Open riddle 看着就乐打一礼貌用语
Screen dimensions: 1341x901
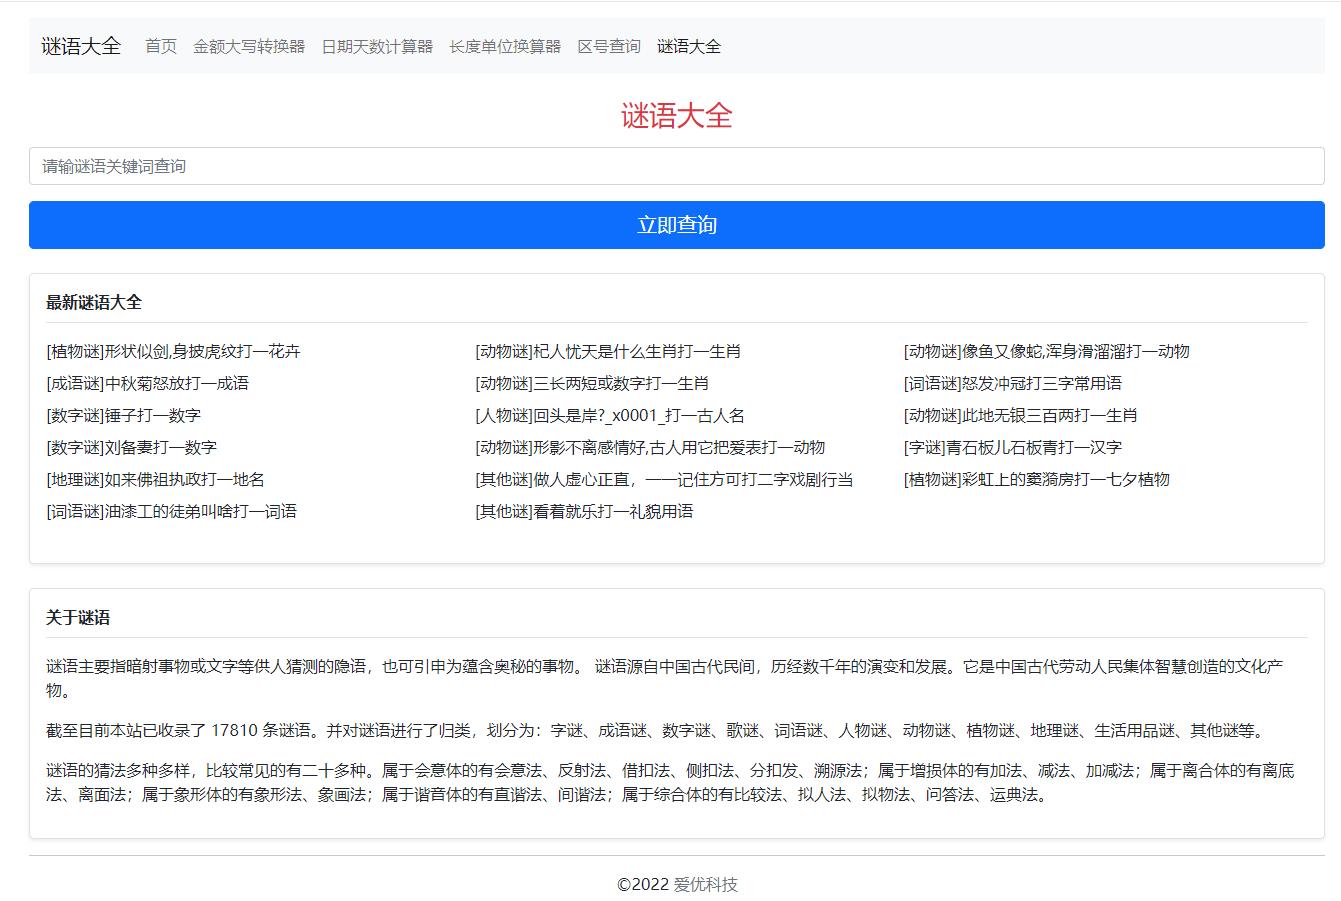coord(584,511)
